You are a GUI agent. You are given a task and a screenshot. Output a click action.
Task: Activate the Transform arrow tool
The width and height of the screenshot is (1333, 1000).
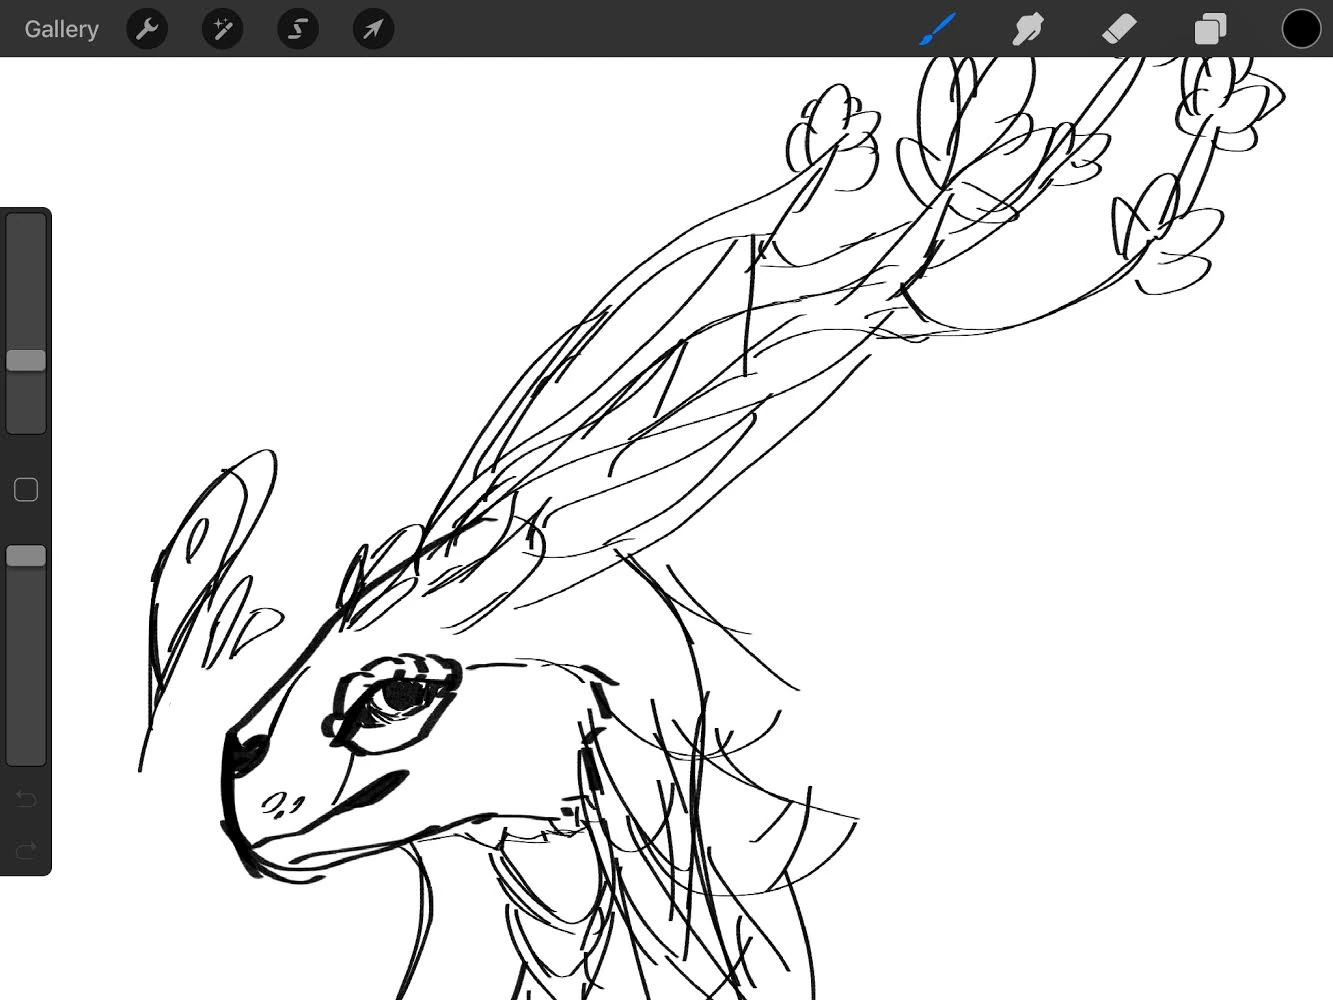click(x=372, y=29)
